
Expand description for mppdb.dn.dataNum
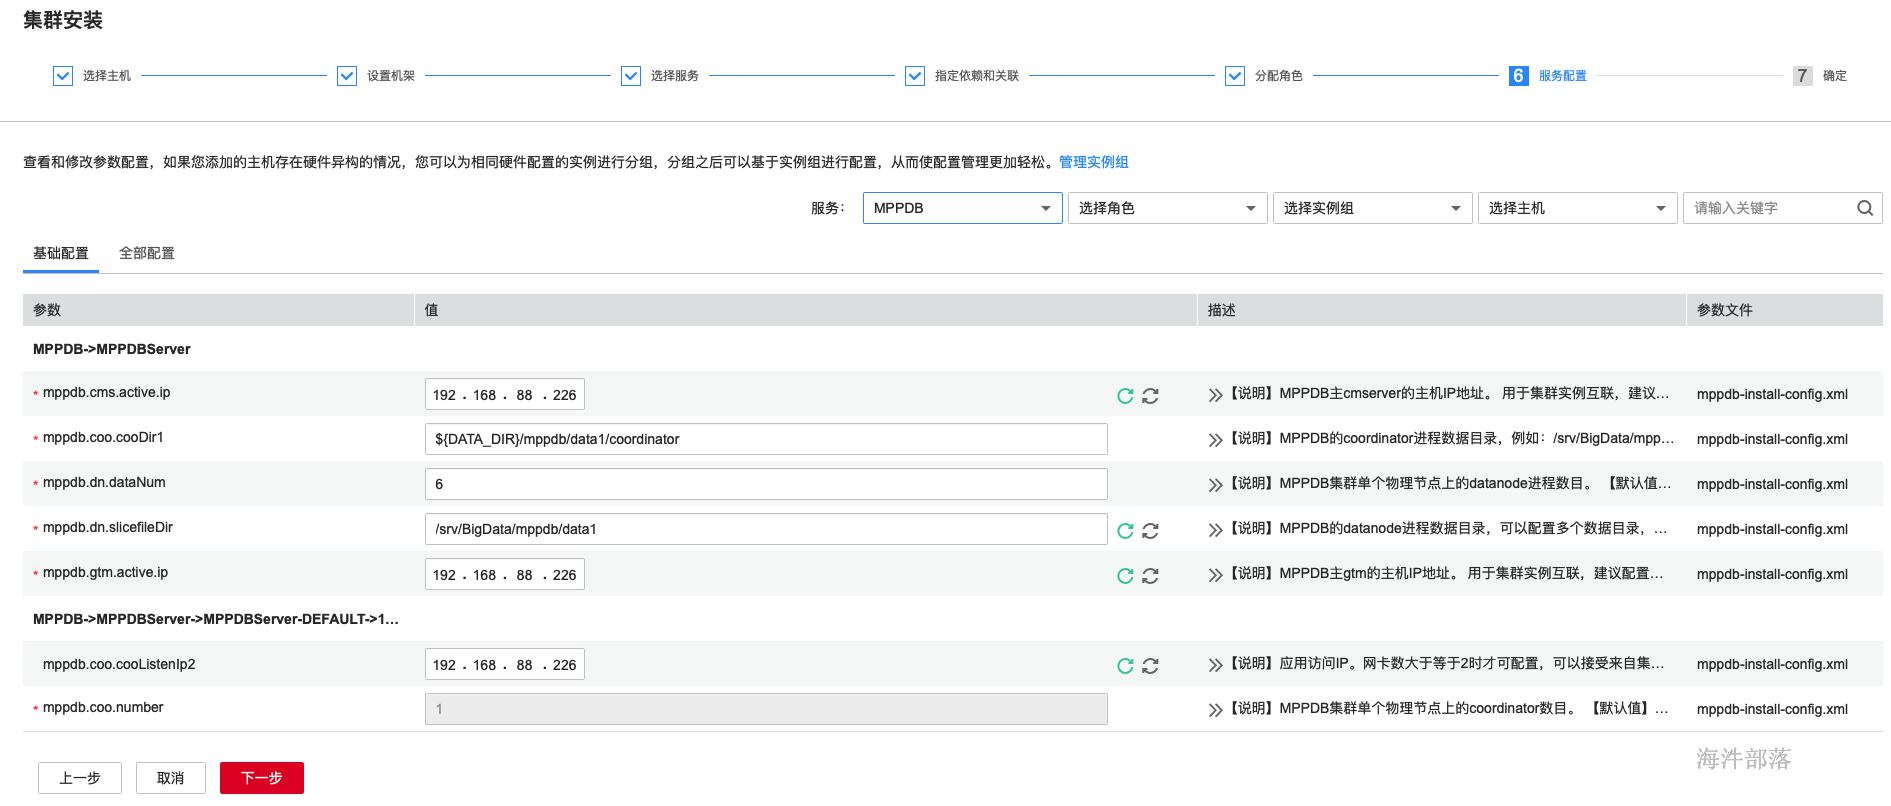point(1215,485)
